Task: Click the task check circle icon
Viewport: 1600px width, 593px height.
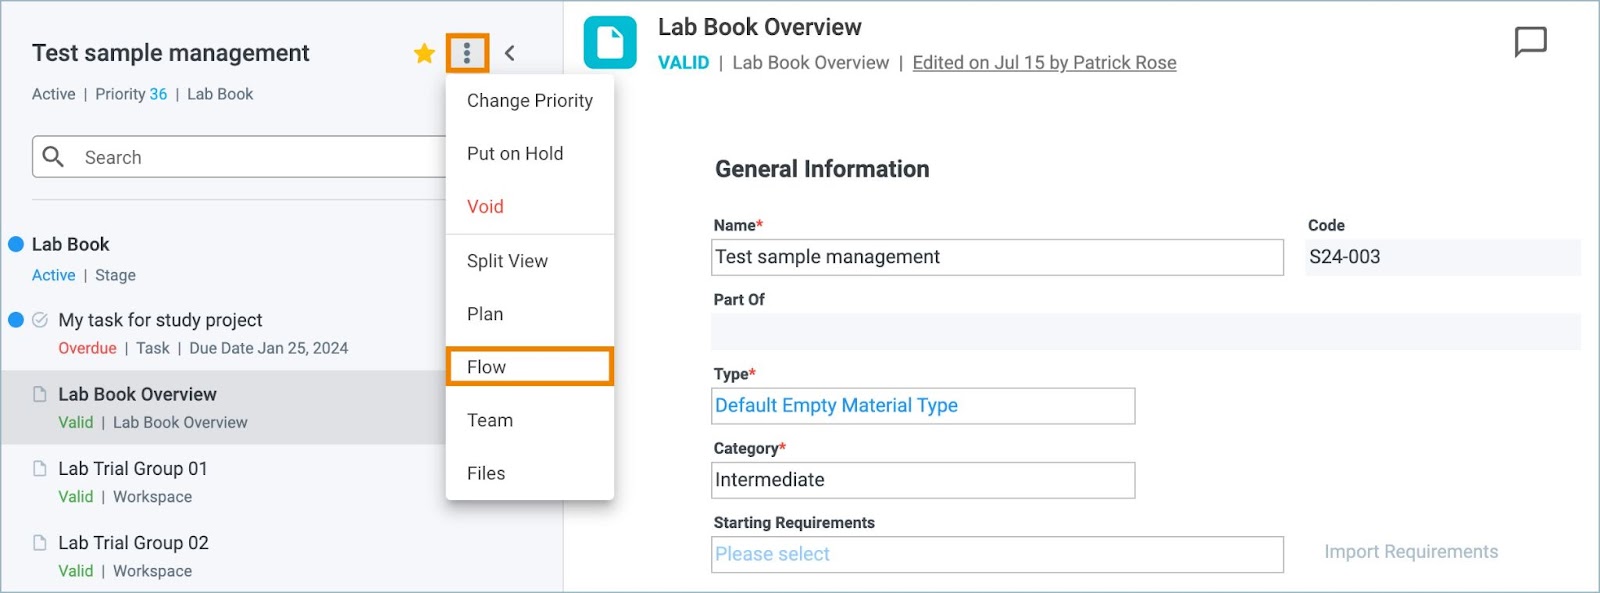Action: pos(40,320)
